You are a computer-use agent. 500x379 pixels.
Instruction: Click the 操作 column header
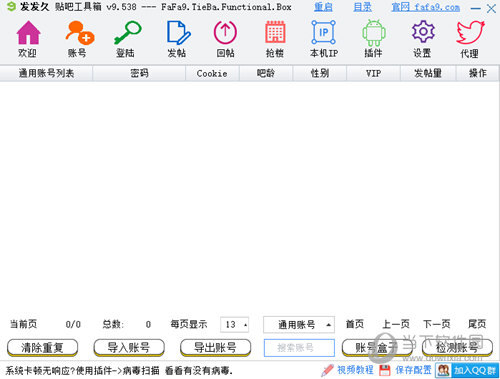pos(478,73)
